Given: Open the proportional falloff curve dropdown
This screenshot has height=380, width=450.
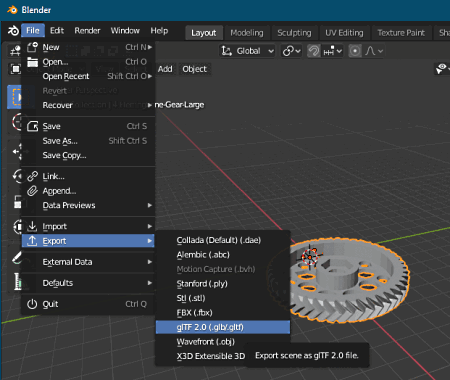Looking at the screenshot, I should pyautogui.click(x=374, y=51).
